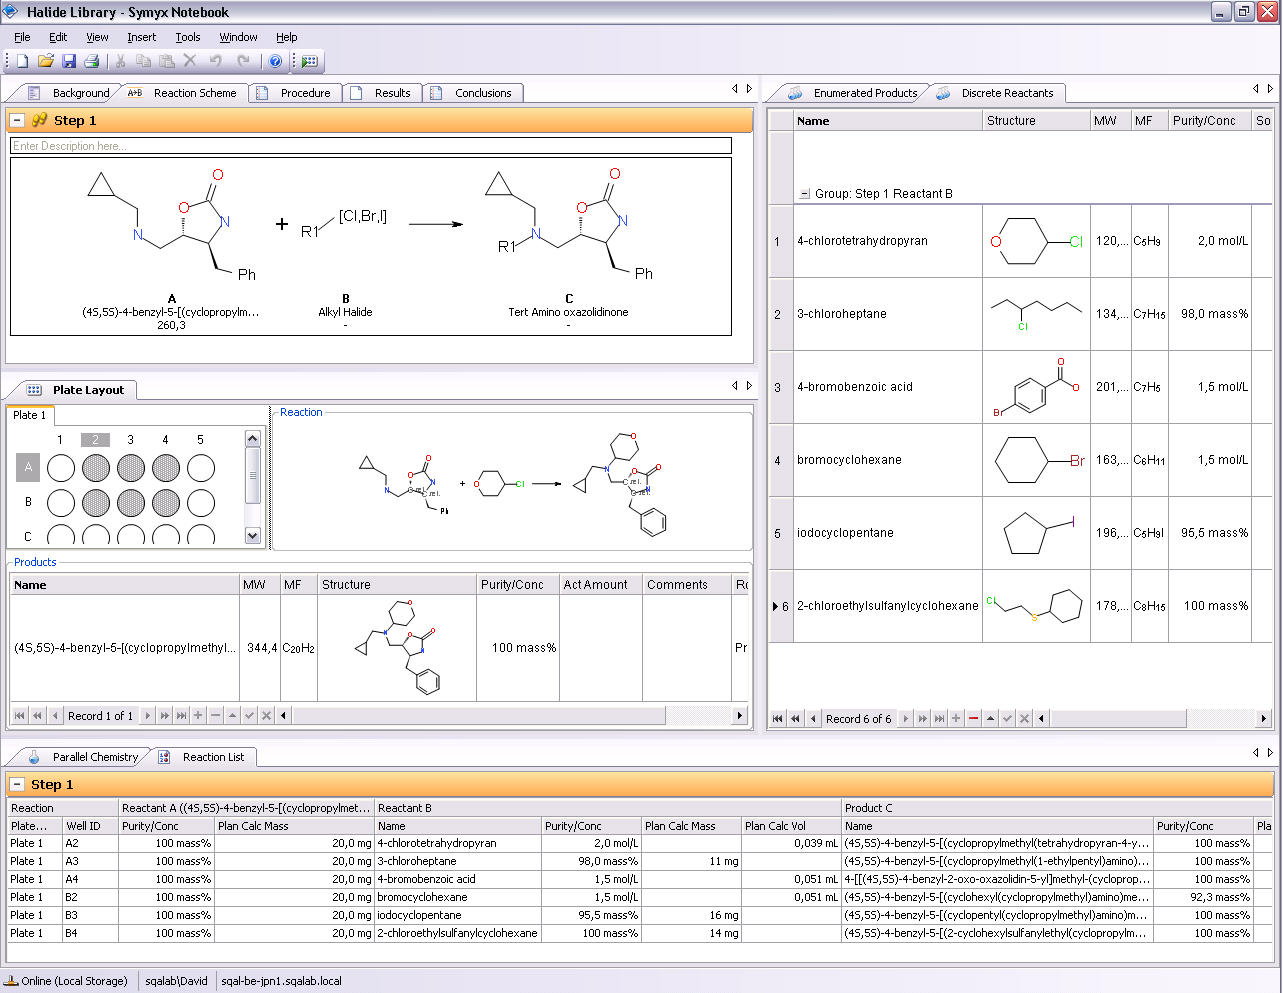The width and height of the screenshot is (1283, 993).
Task: Select well B2 on Plate 1
Action: click(96, 503)
